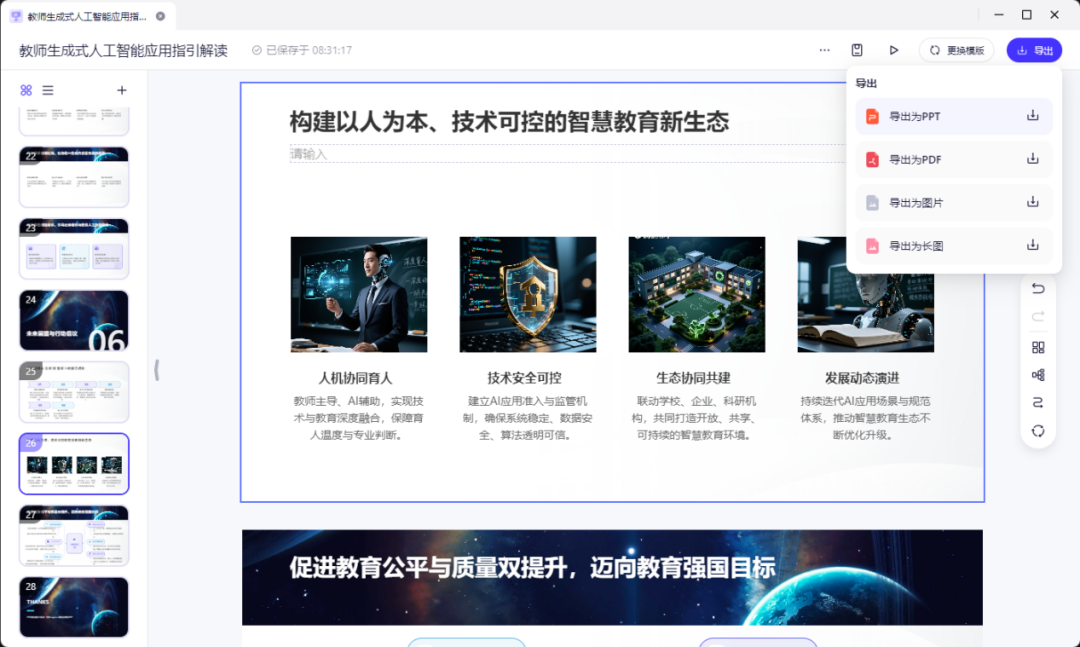Start the slideshow with the play icon

[894, 50]
